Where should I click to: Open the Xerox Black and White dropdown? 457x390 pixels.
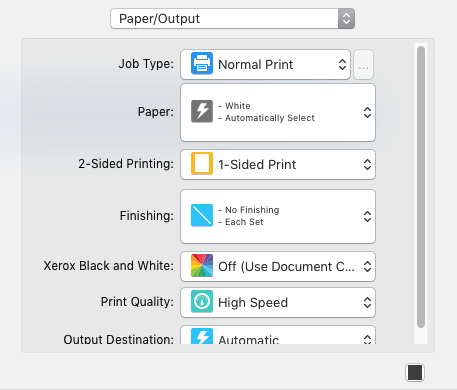point(278,267)
